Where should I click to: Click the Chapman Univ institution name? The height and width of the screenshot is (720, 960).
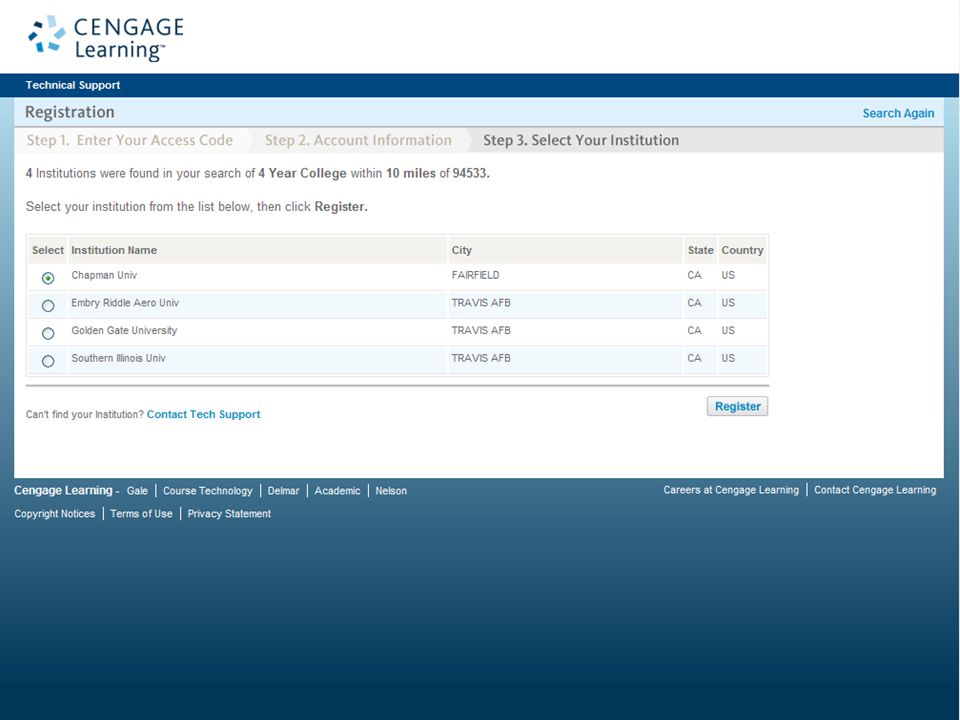[x=104, y=276]
